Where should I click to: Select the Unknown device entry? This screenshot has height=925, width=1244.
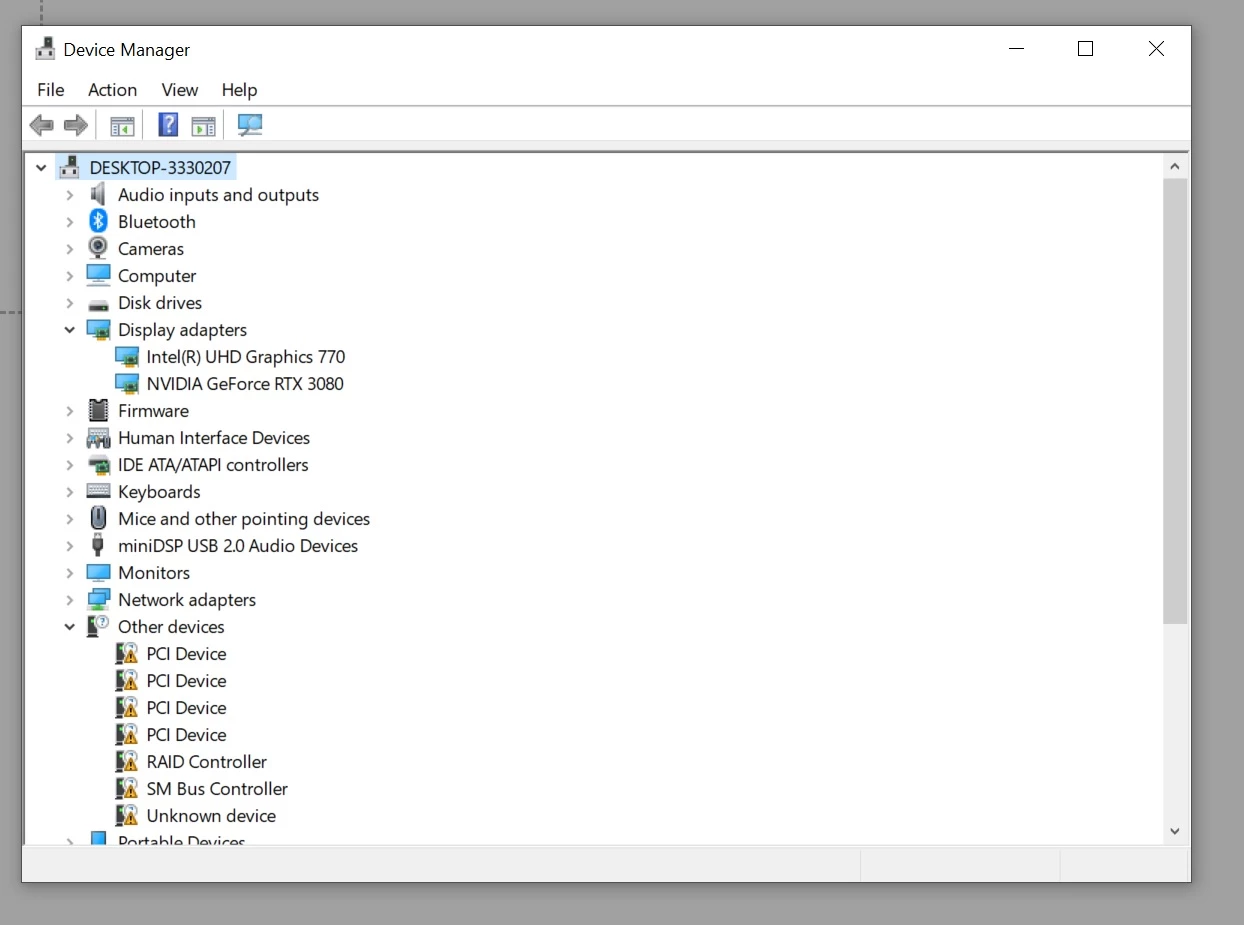tap(211, 815)
